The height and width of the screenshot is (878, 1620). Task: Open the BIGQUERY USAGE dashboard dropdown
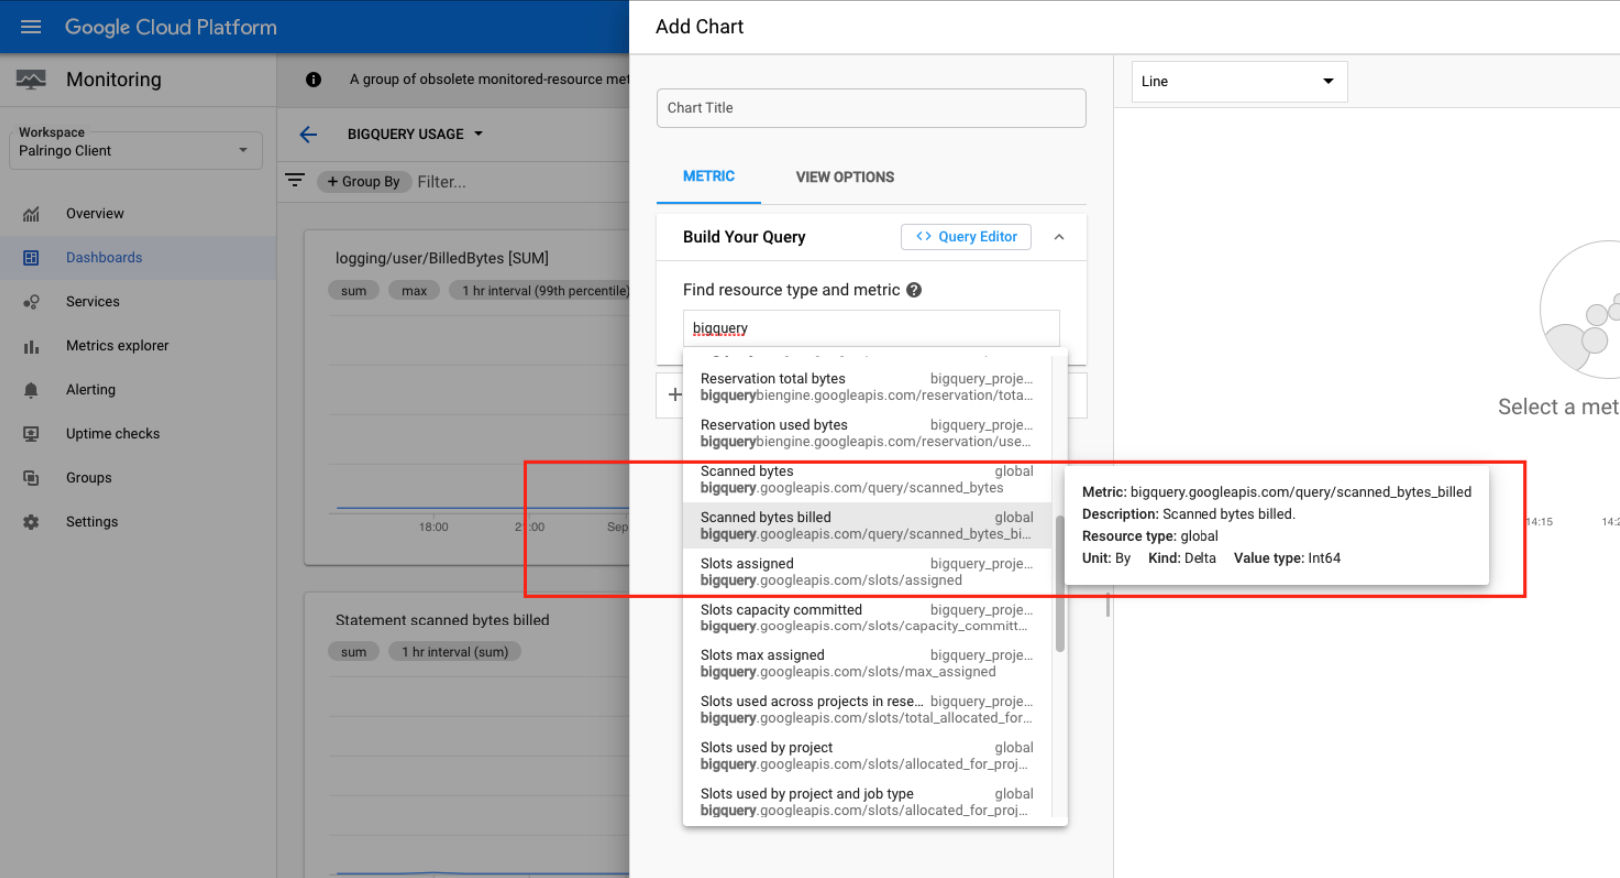pyautogui.click(x=415, y=134)
